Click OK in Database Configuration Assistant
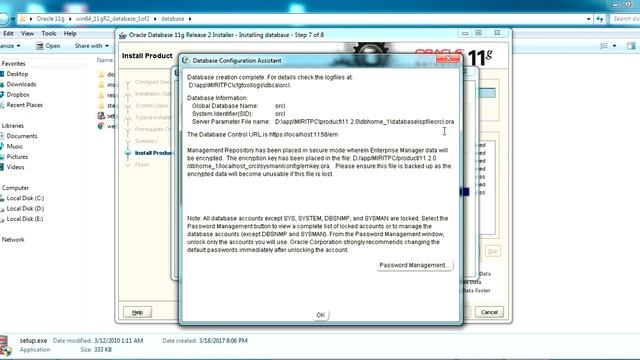640x360 pixels. [x=320, y=315]
